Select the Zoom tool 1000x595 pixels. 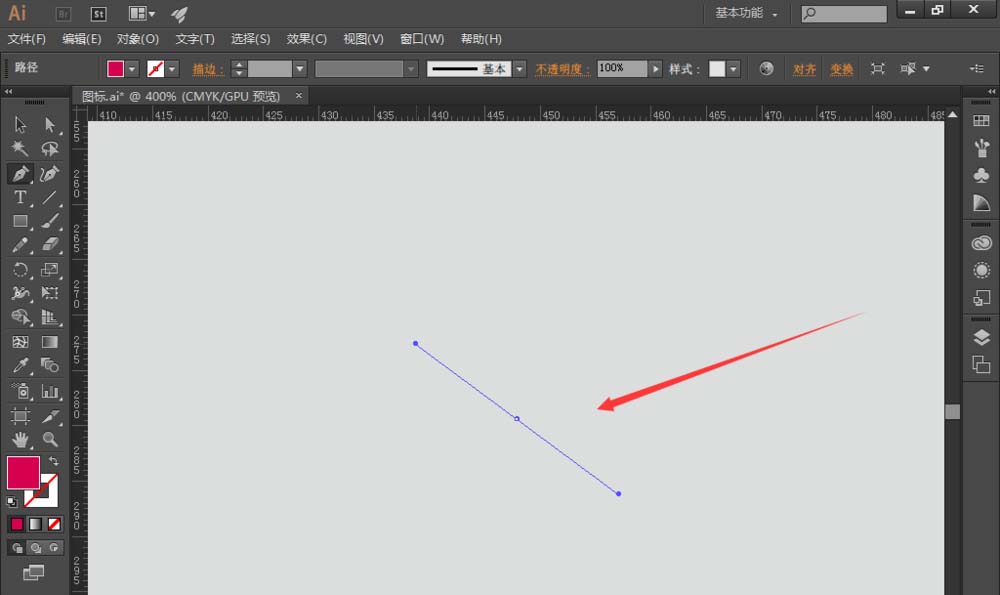pyautogui.click(x=50, y=439)
